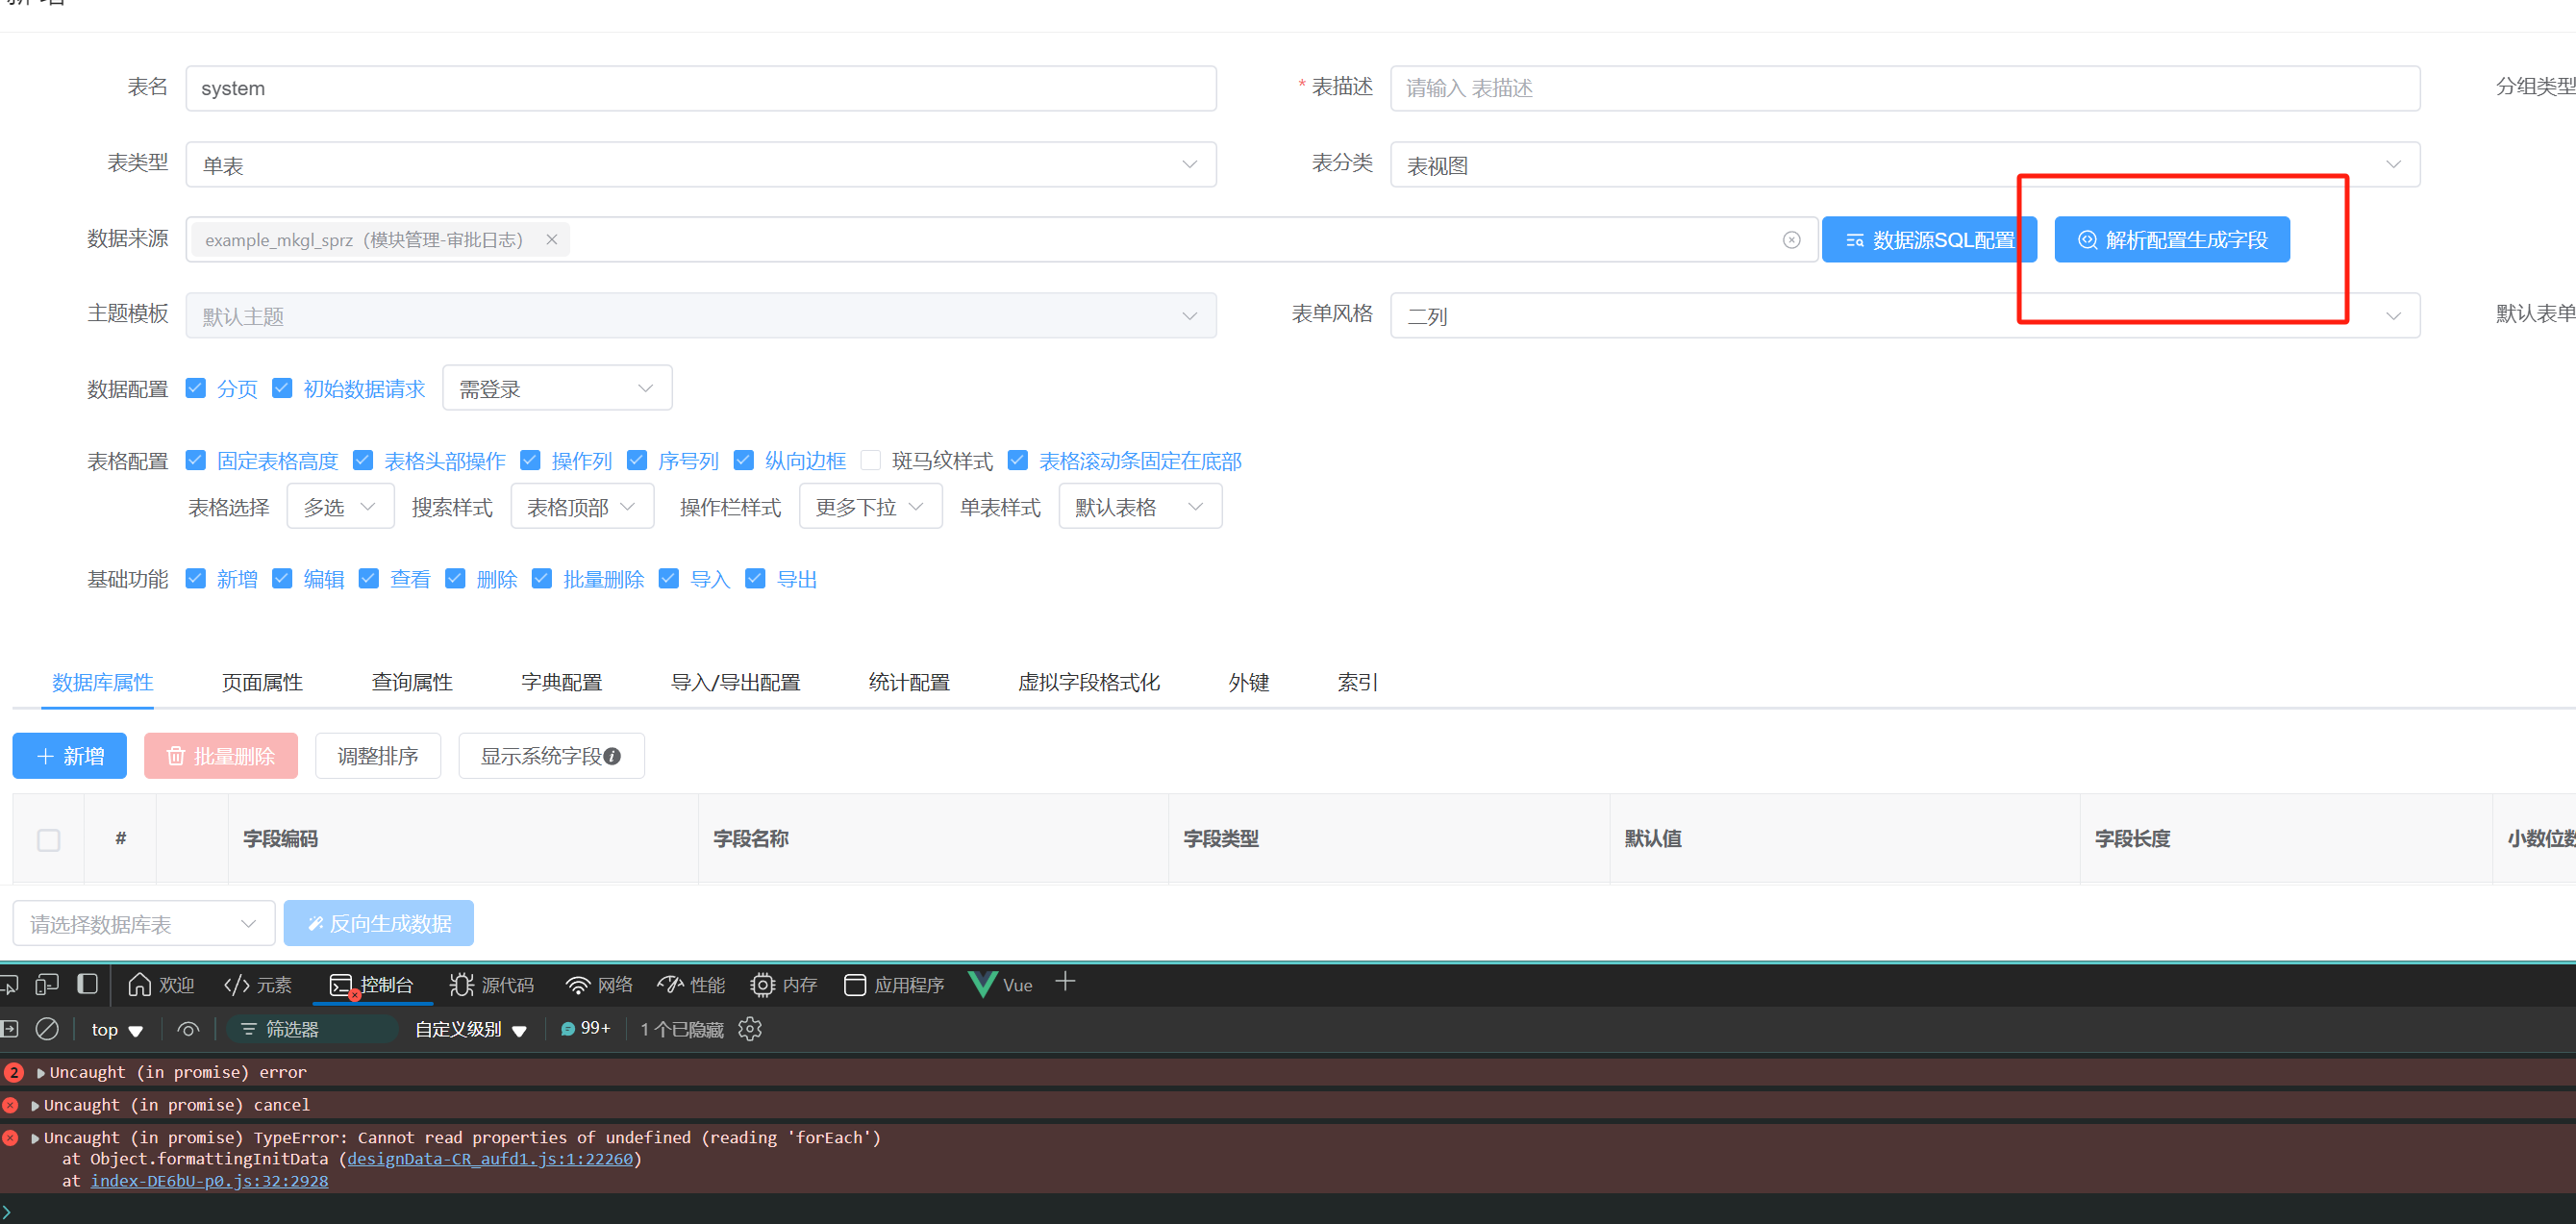Toggle device emulation icon in DevTools
Viewport: 2576px width, 1224px height.
47,985
